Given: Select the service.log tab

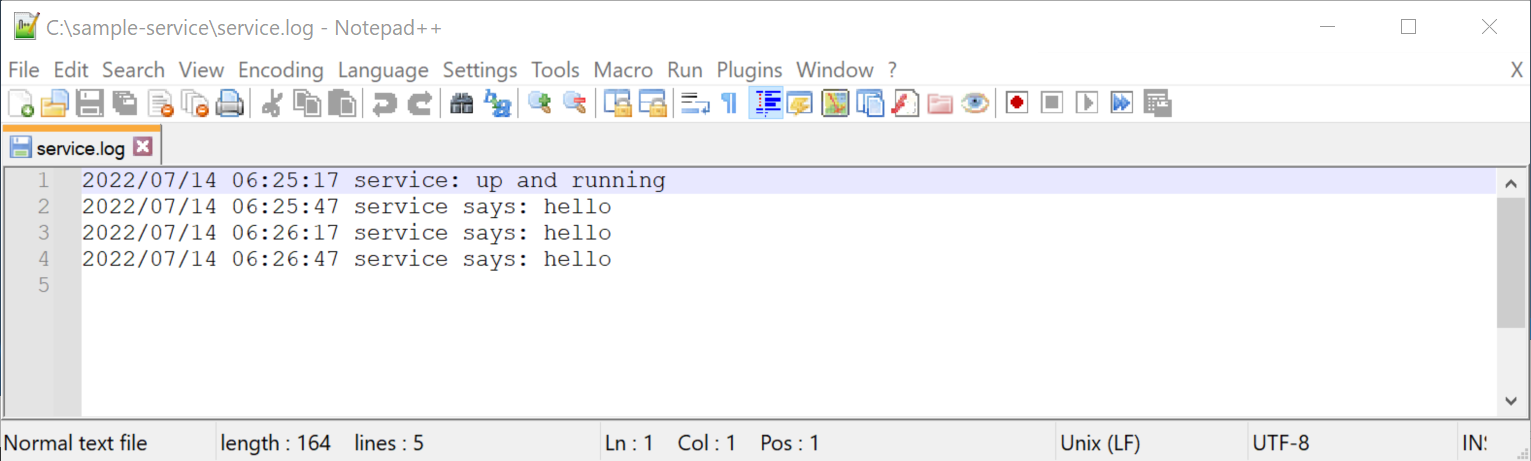Looking at the screenshot, I should tap(80, 148).
